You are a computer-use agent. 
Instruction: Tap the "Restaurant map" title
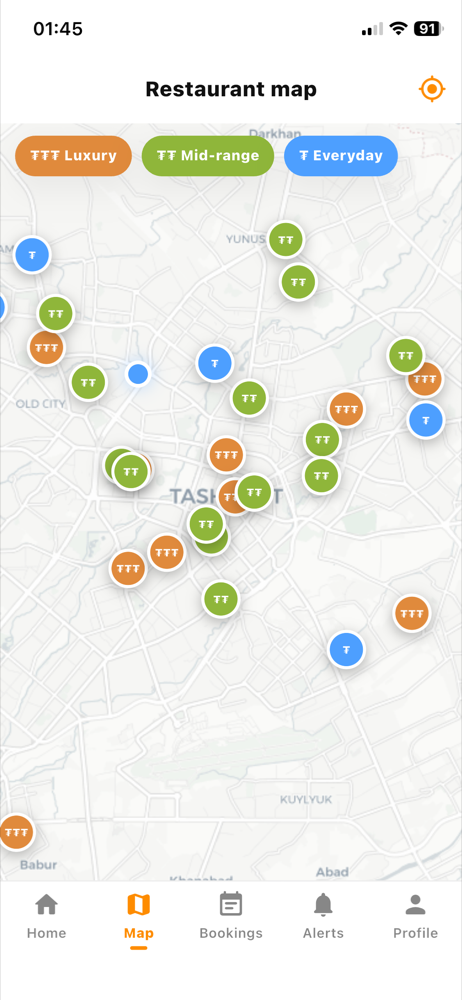point(231,89)
